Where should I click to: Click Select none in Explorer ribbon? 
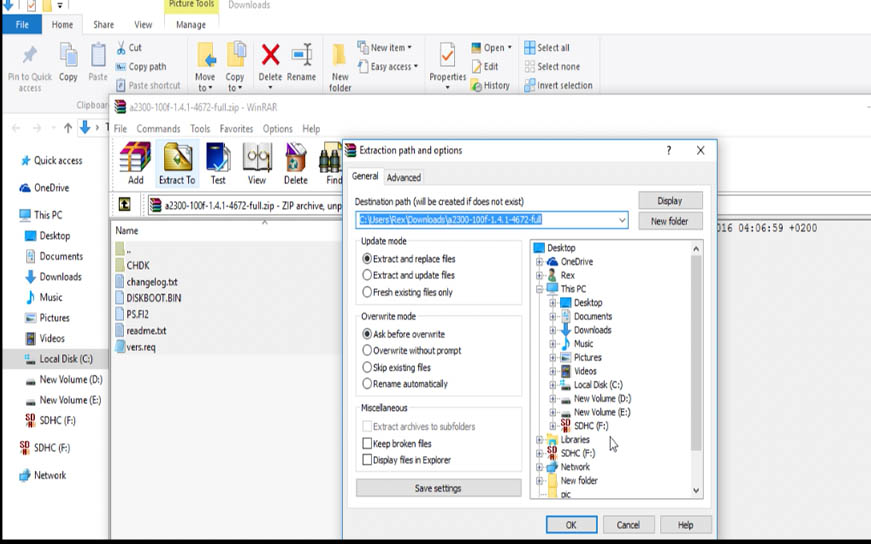click(x=552, y=67)
